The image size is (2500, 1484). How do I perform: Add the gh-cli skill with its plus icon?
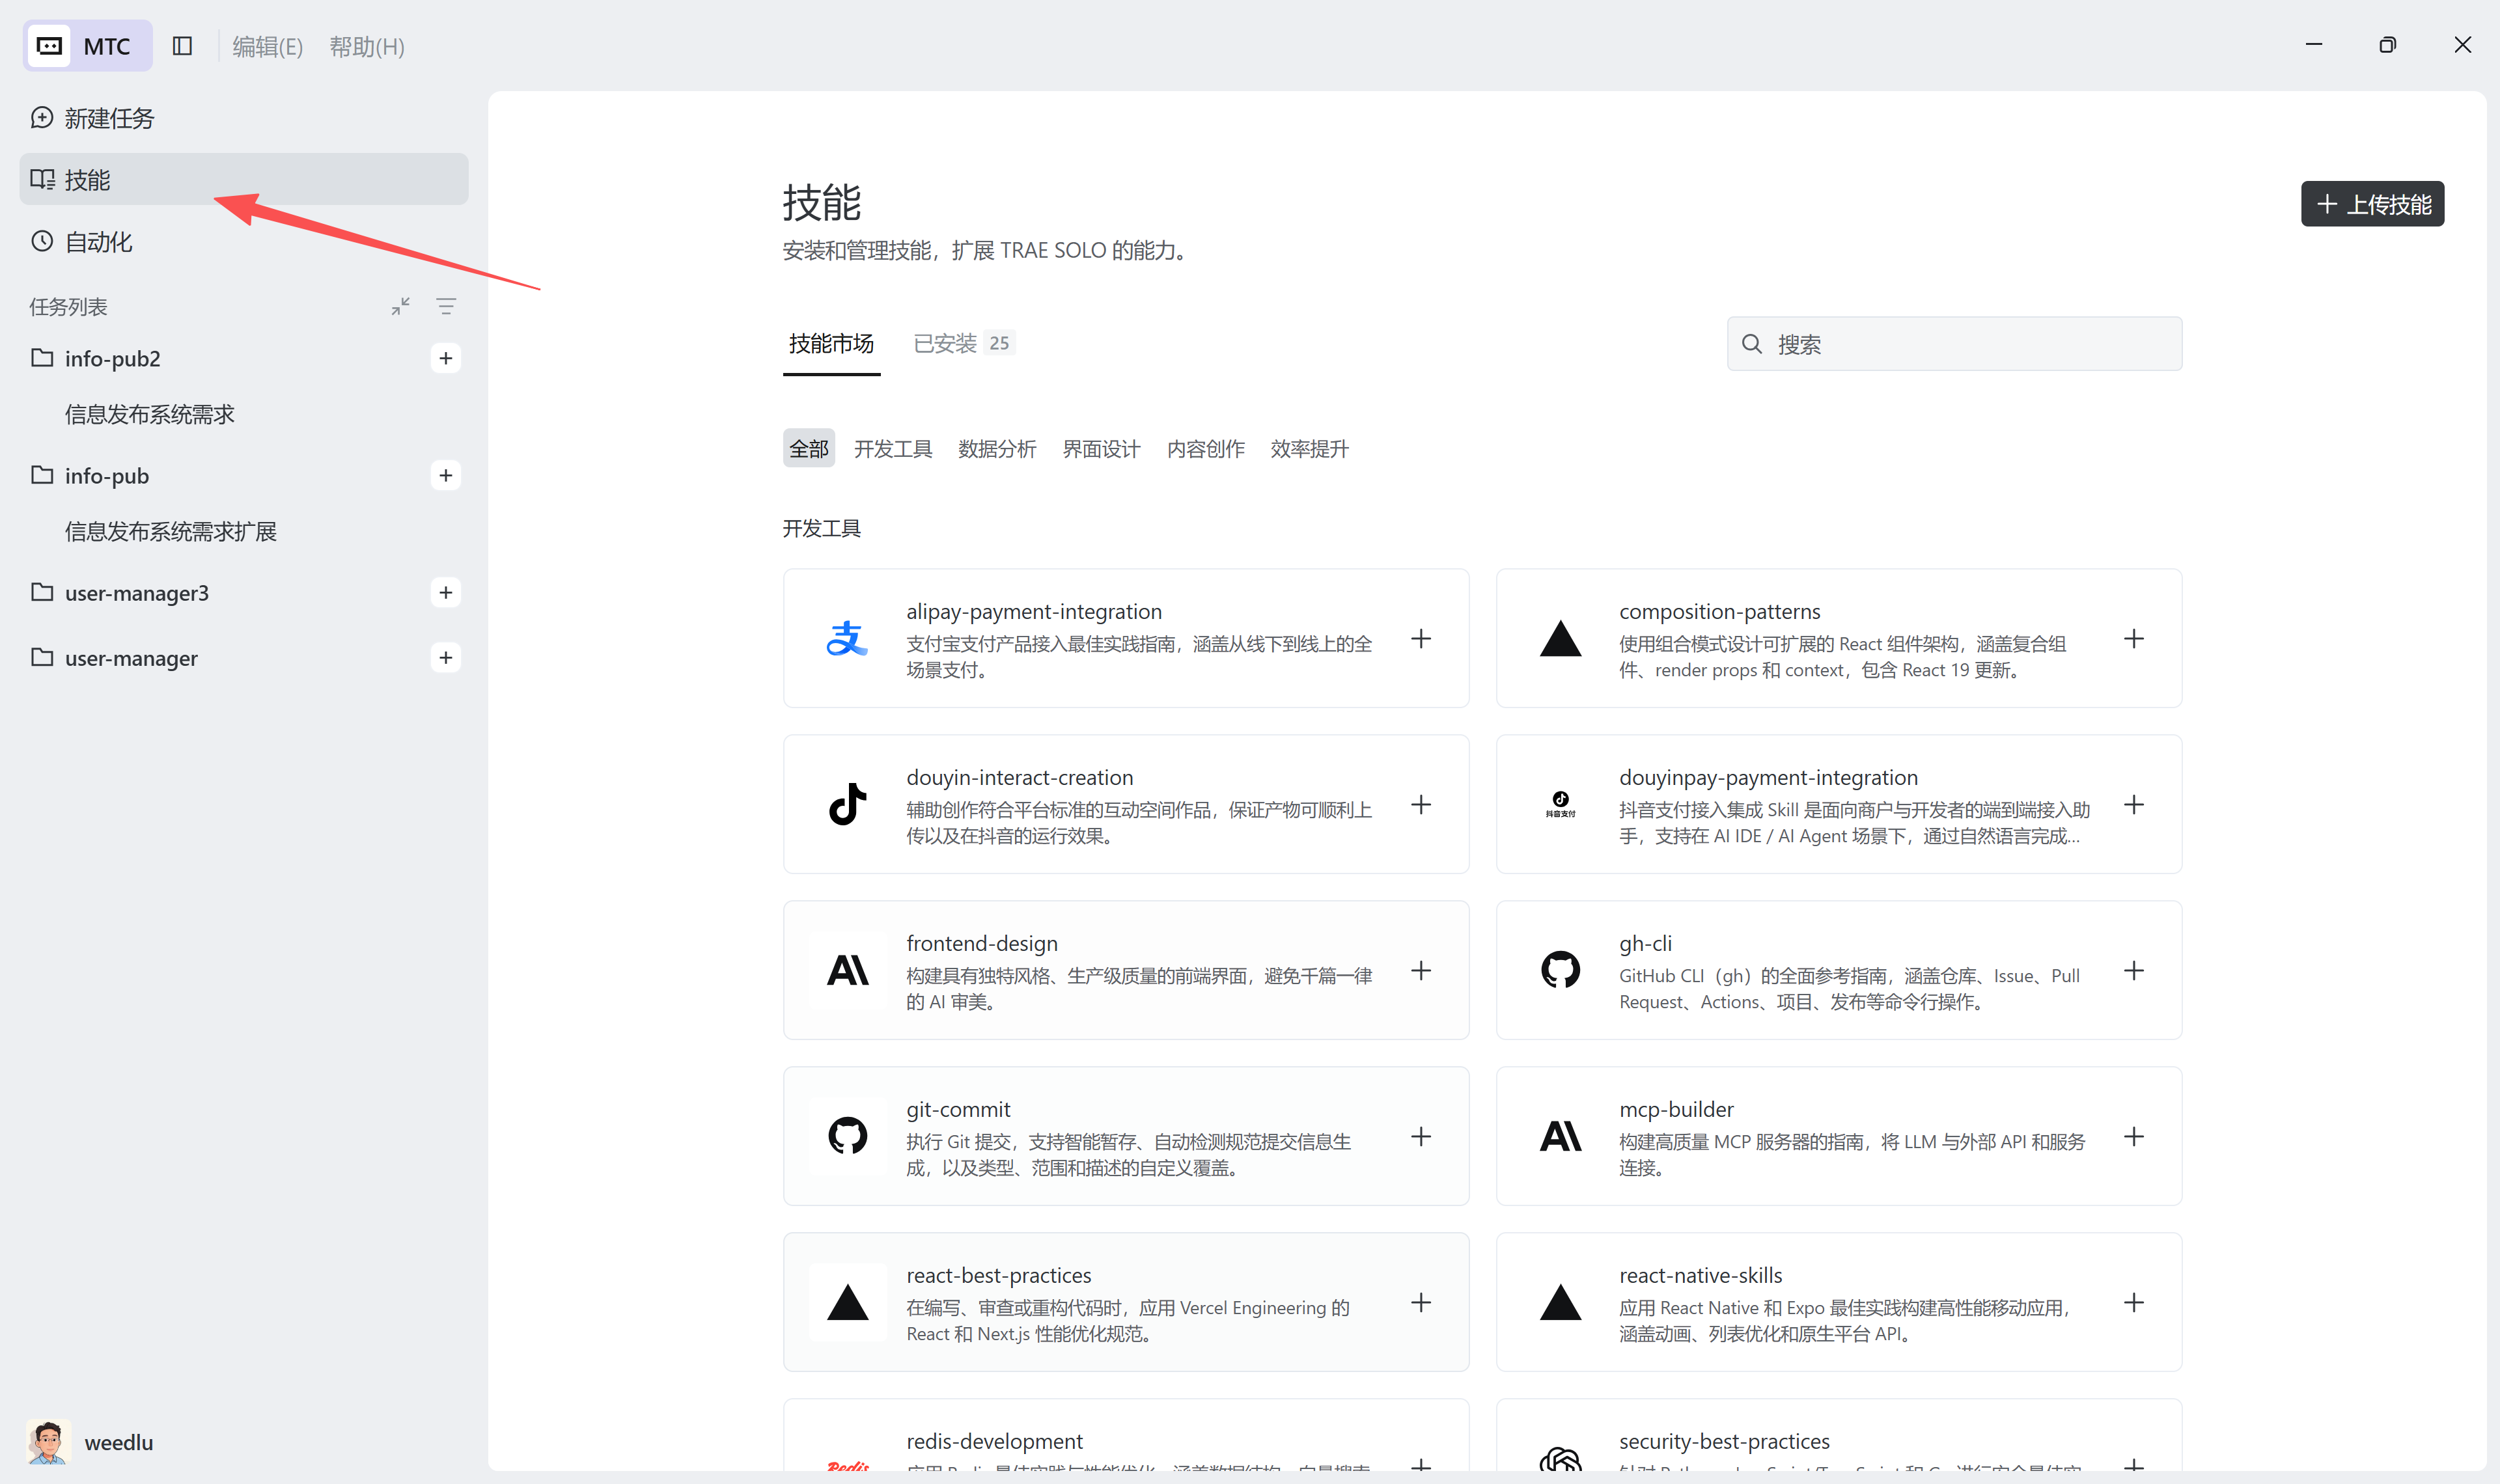(2134, 971)
